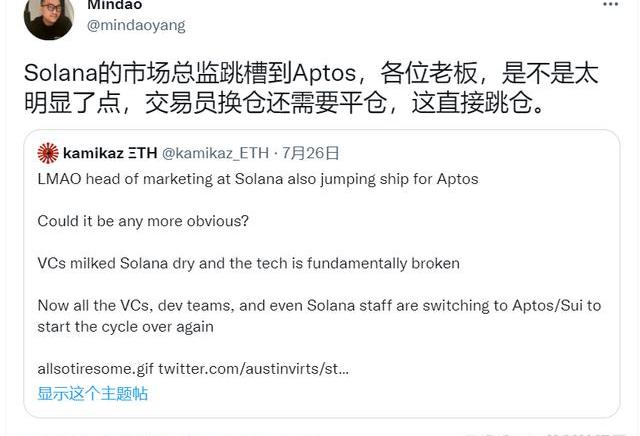Click the @kamikaz_ETH handle
The height and width of the screenshot is (436, 640).
point(213,153)
